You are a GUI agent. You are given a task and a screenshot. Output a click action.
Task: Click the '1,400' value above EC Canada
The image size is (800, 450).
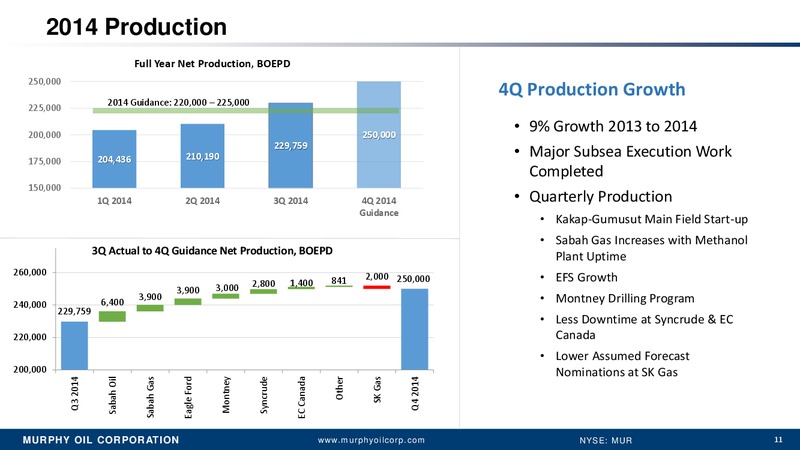click(302, 283)
